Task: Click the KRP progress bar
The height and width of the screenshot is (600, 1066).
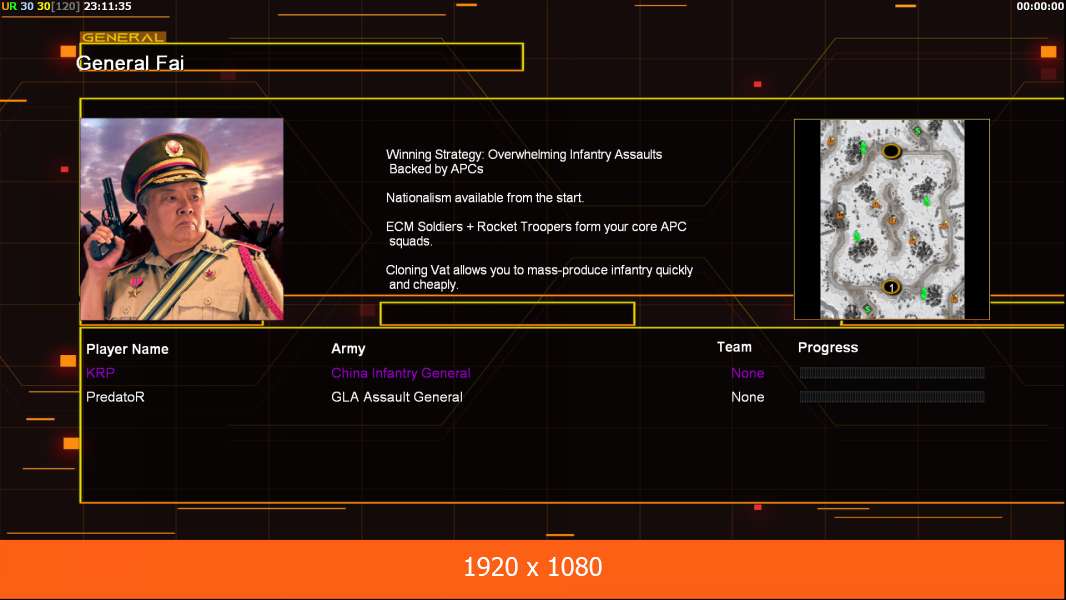Action: click(891, 372)
